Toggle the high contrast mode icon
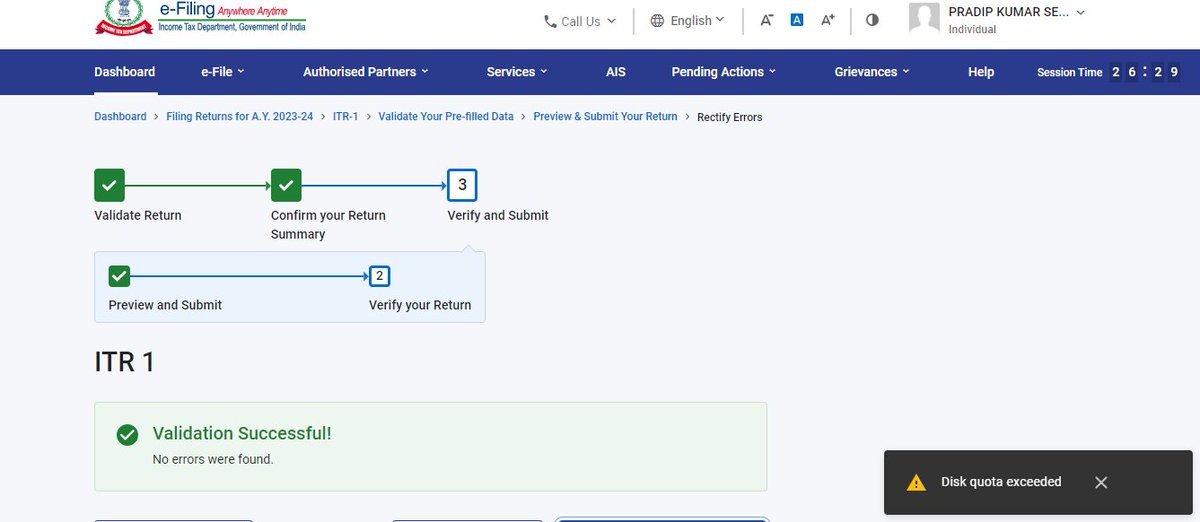1200x522 pixels. click(x=872, y=19)
